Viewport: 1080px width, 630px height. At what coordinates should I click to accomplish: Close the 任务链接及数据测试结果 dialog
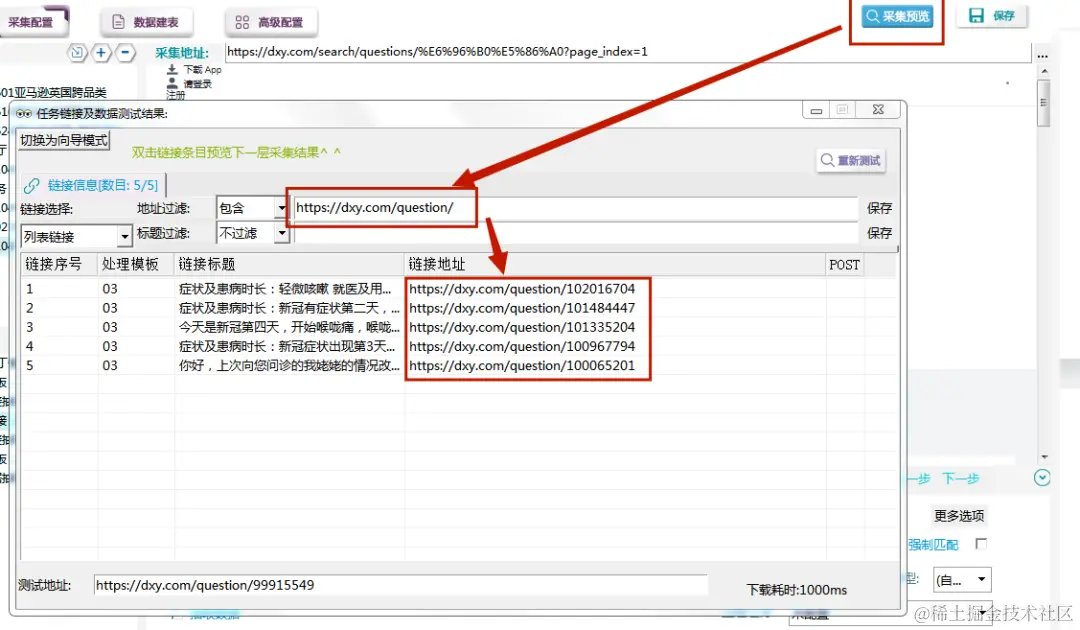pyautogui.click(x=878, y=109)
